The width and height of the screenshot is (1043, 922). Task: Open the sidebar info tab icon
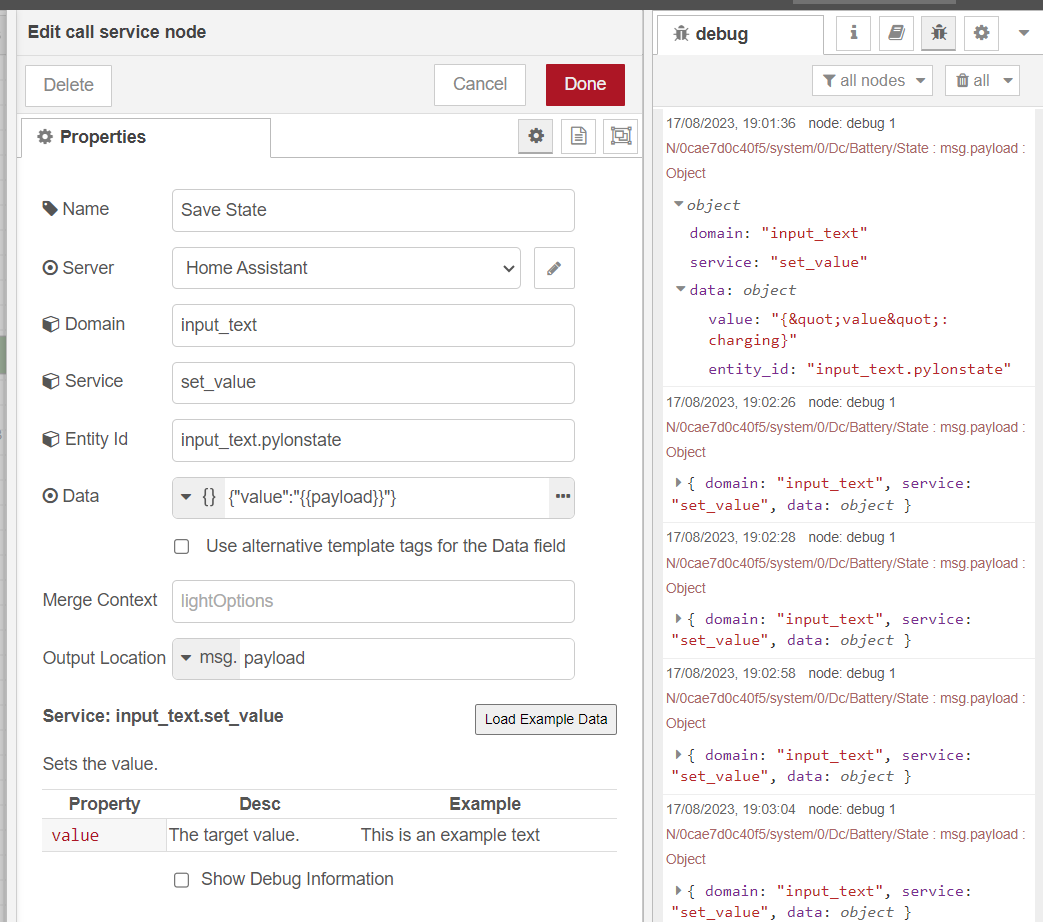(853, 33)
